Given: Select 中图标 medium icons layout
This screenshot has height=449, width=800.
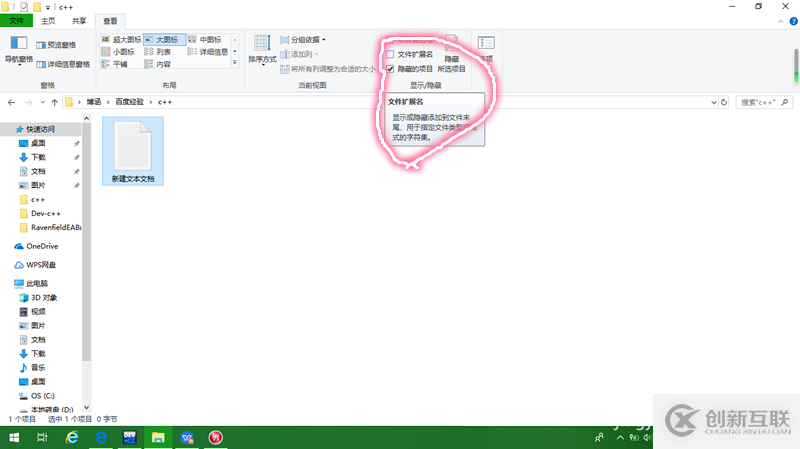Looking at the screenshot, I should (205, 39).
